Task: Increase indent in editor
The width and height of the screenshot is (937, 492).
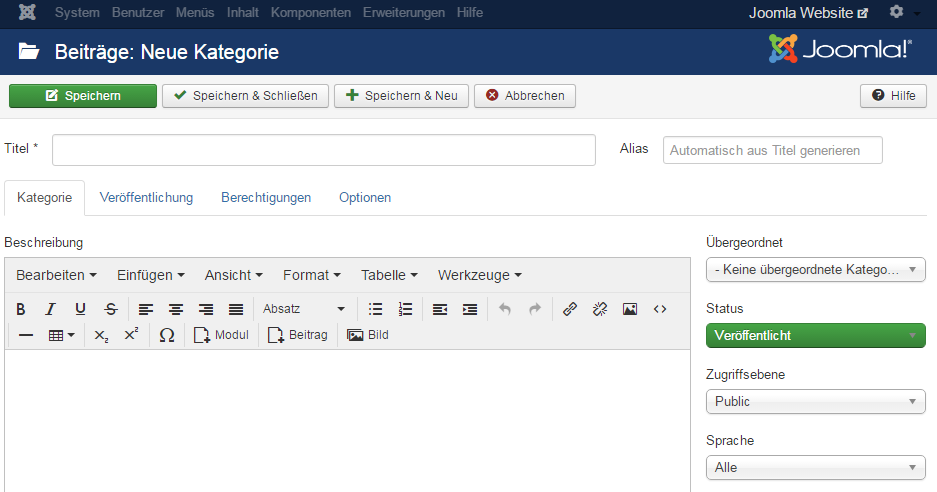Action: point(470,309)
